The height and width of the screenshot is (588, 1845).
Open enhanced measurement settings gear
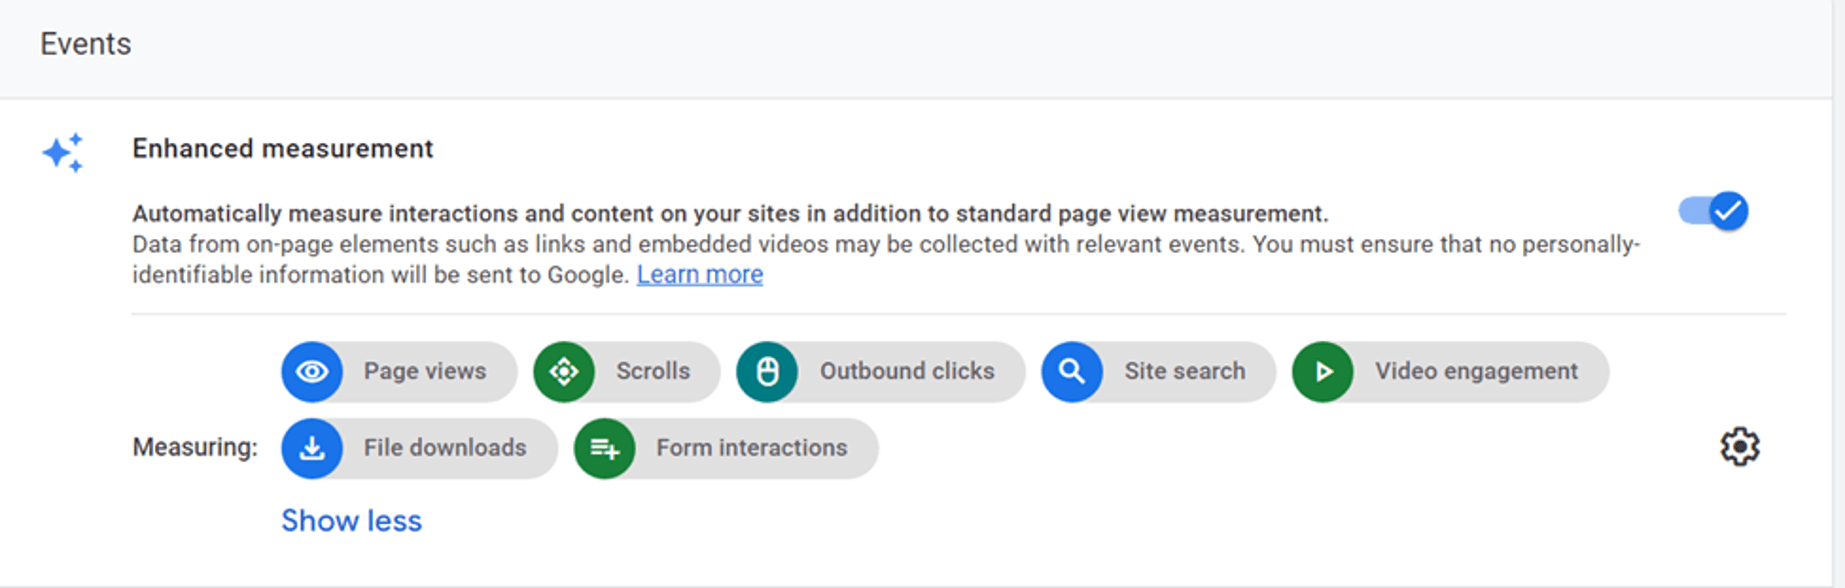[1739, 447]
